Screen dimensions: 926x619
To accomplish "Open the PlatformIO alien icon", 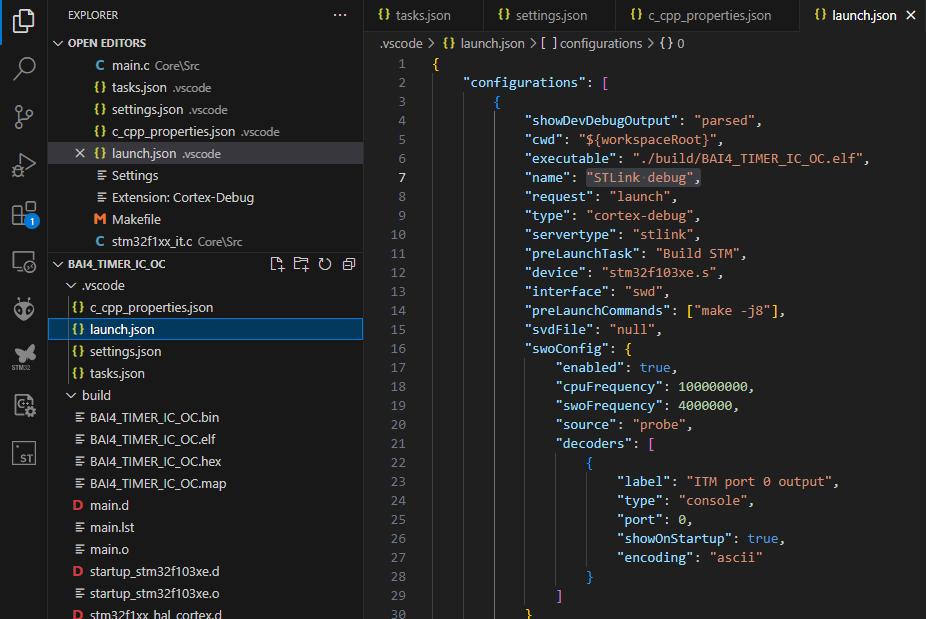I will coord(24,309).
